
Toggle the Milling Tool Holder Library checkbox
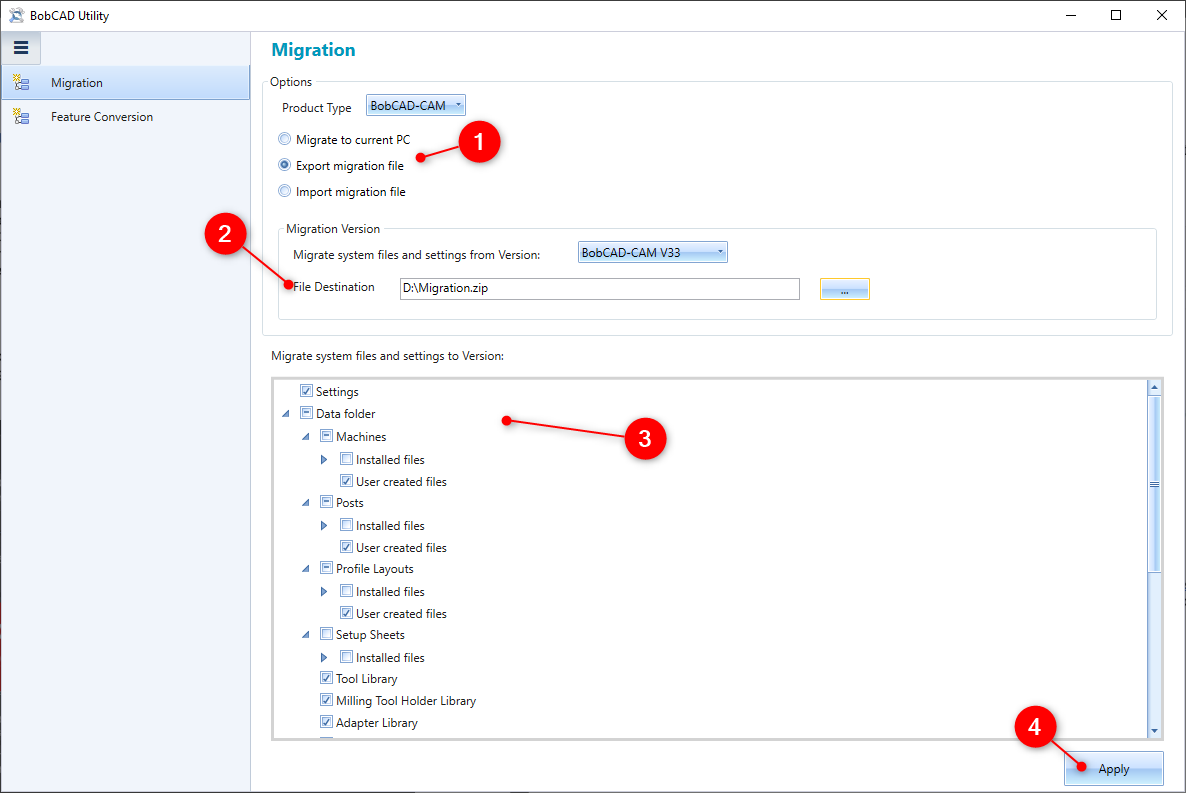327,700
